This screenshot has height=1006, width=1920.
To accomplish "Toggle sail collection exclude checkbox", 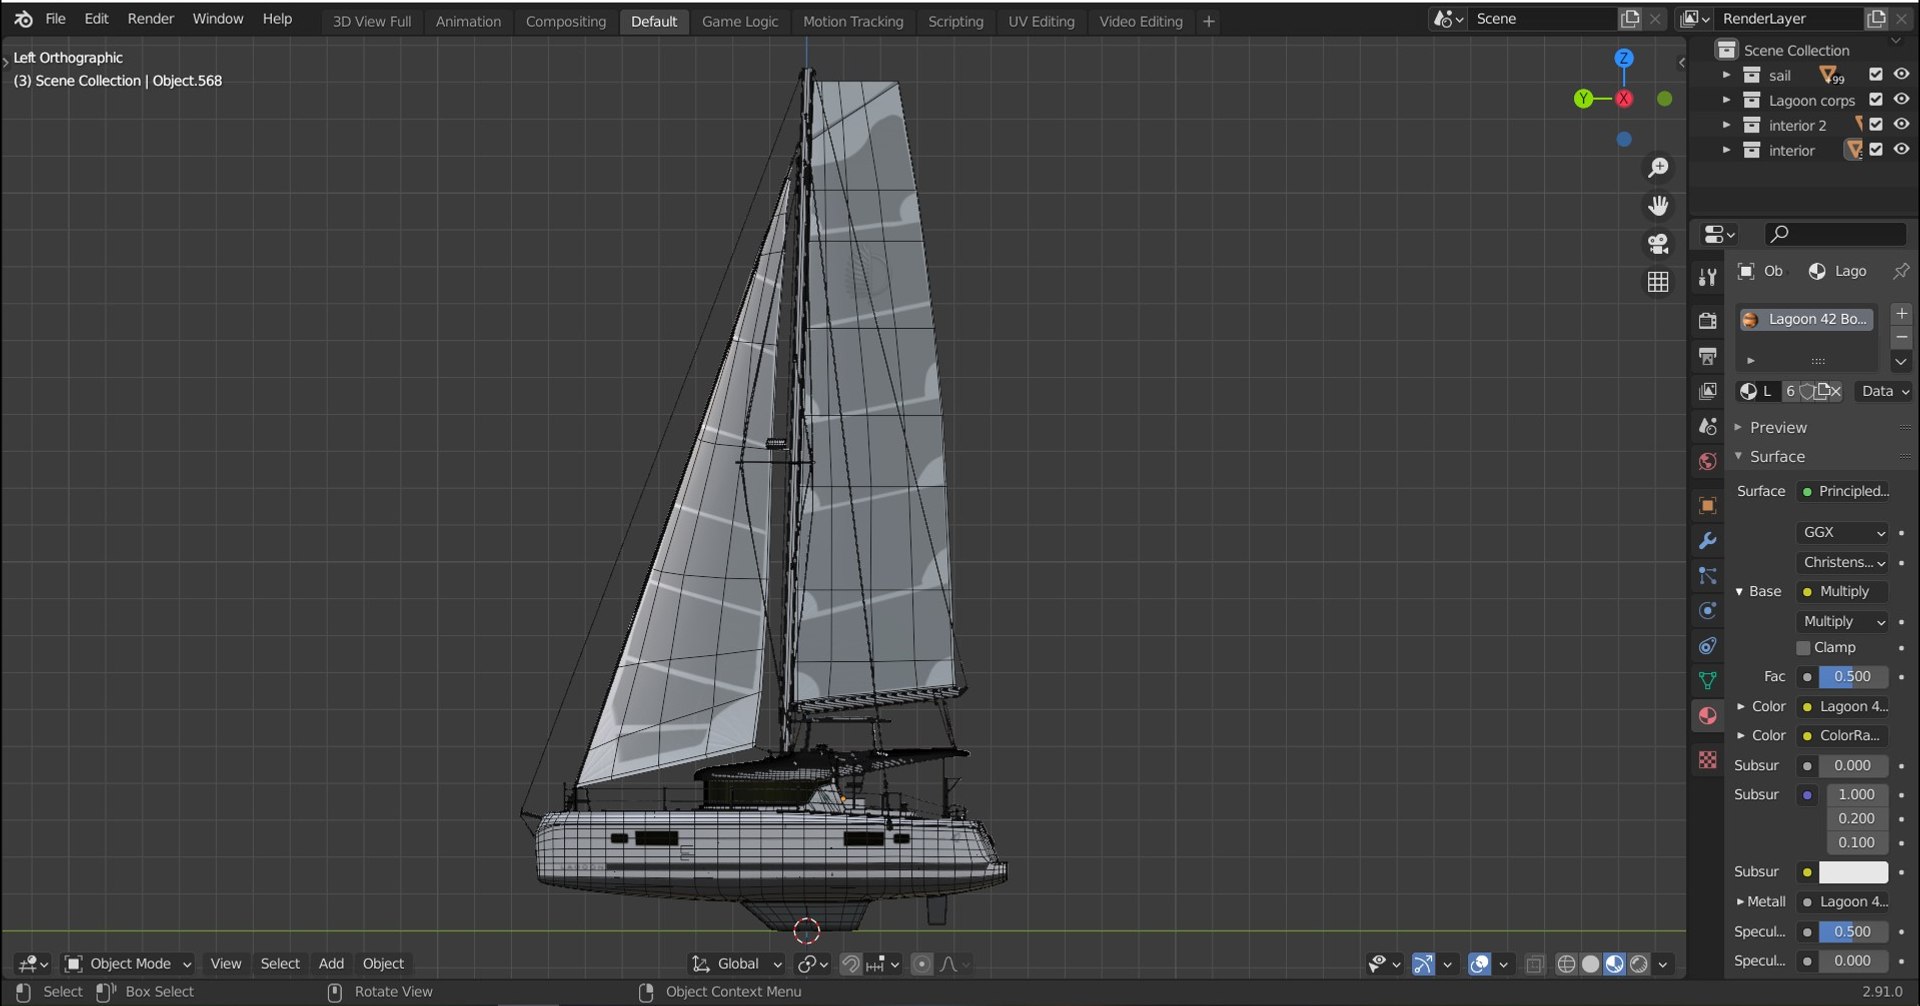I will 1876,74.
